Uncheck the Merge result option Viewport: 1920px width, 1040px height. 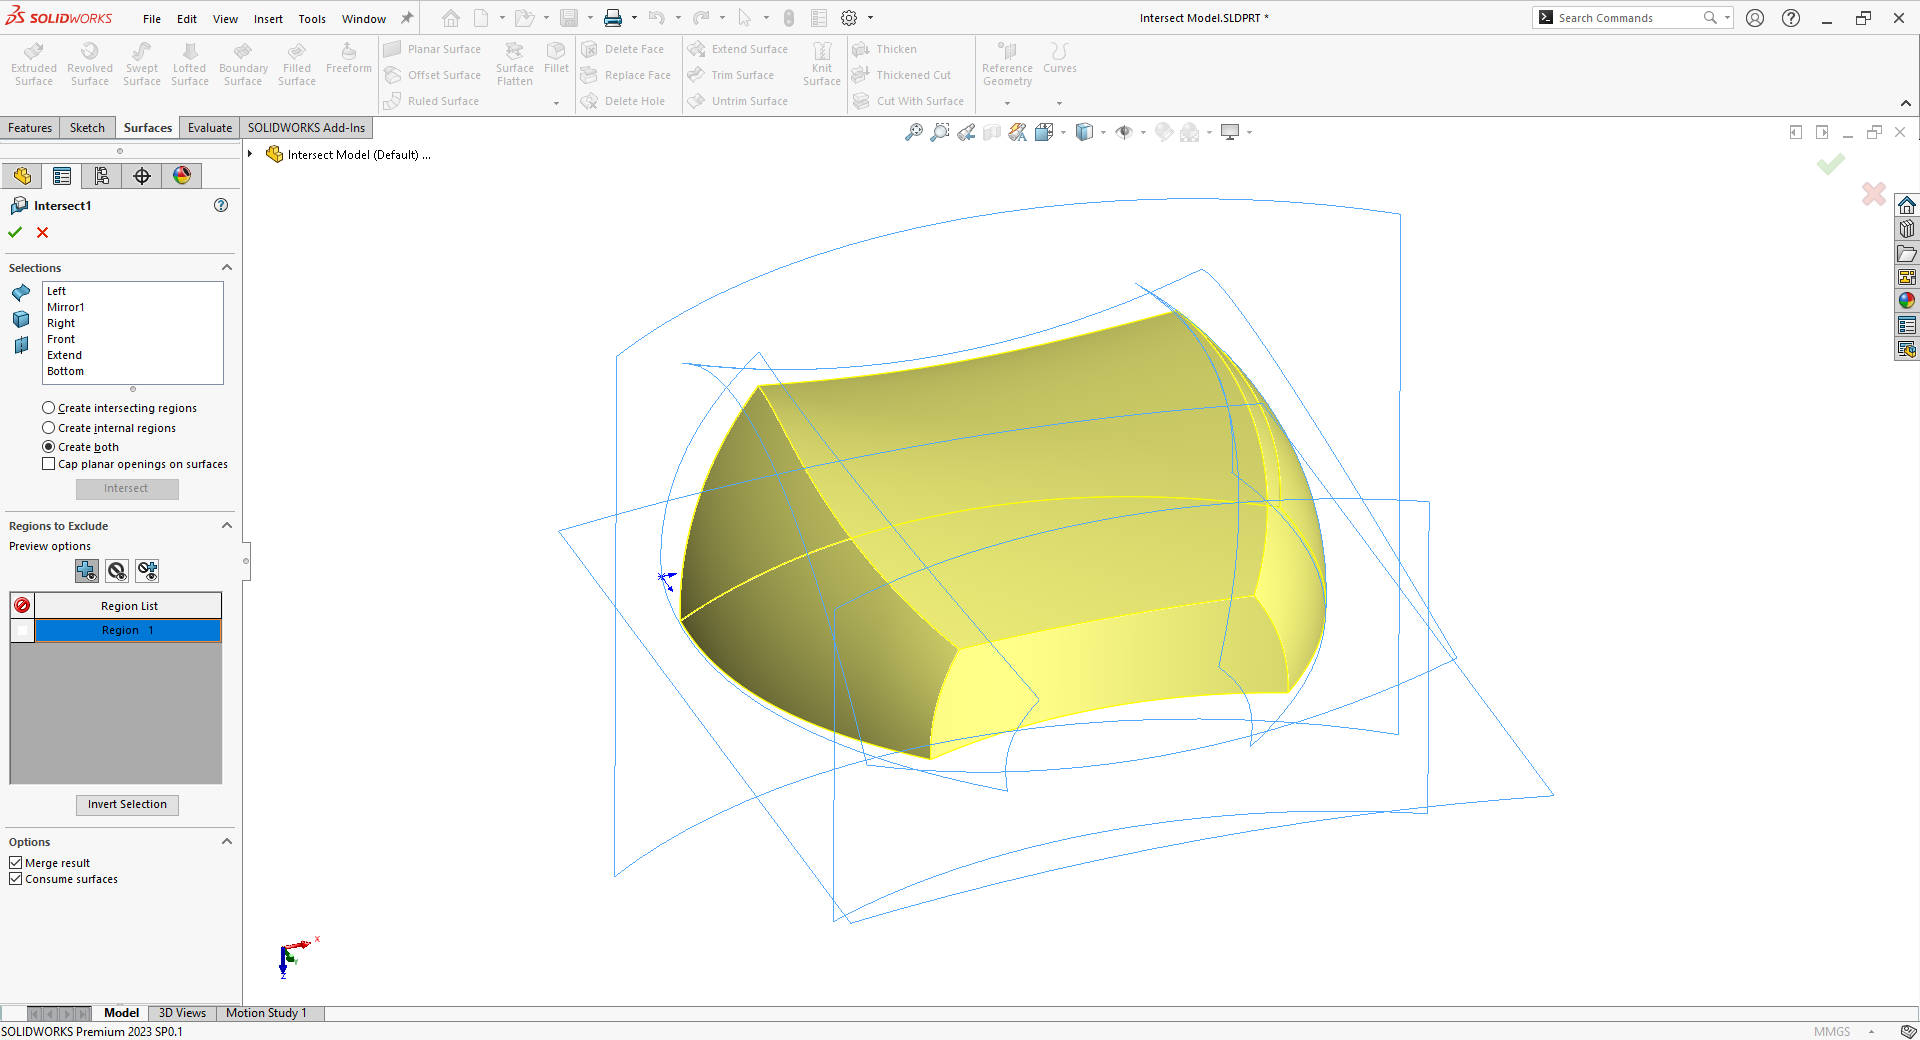[16, 862]
